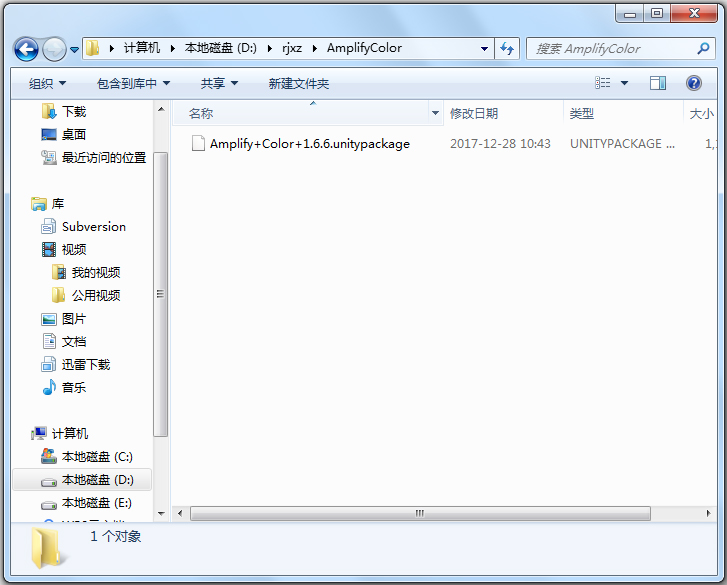
Task: Open the 图片 library
Action: click(x=74, y=318)
